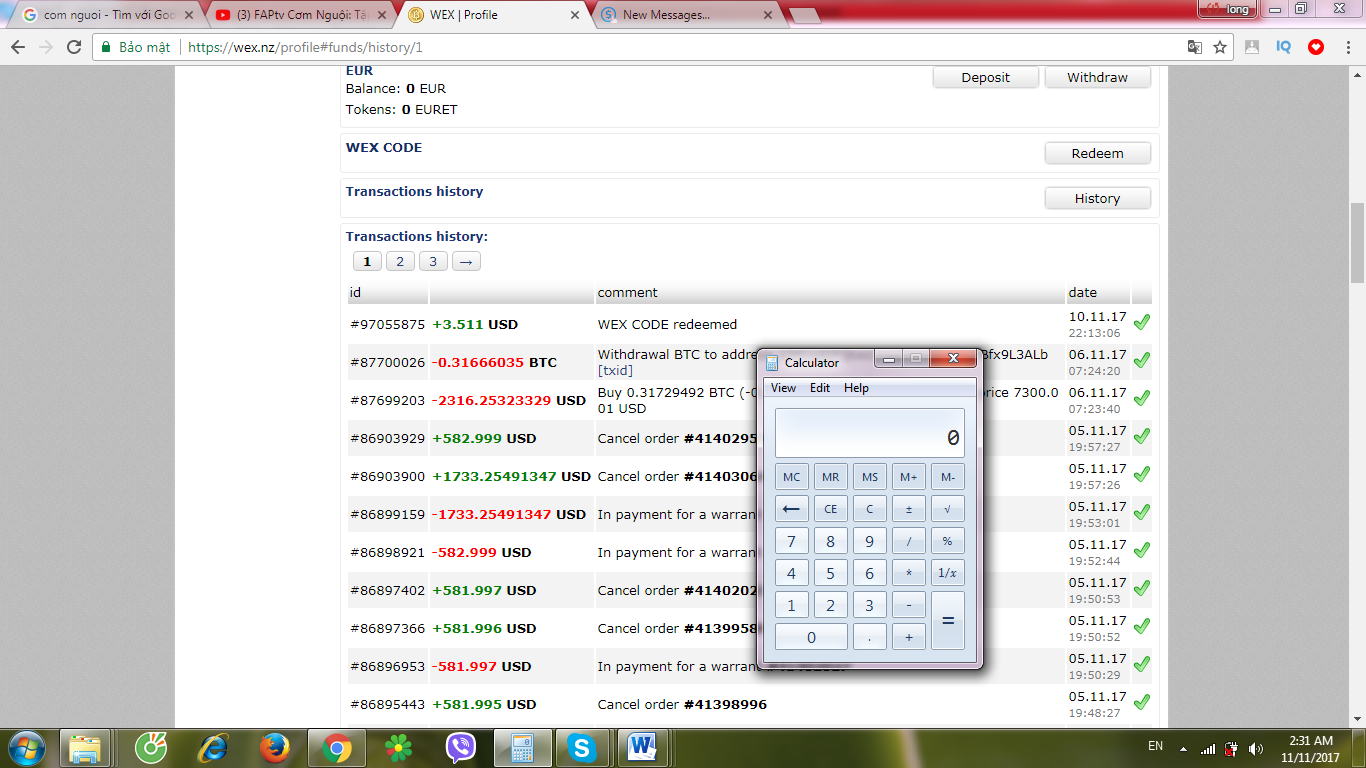
Task: Show hidden system tray icons
Action: pyautogui.click(x=1183, y=748)
